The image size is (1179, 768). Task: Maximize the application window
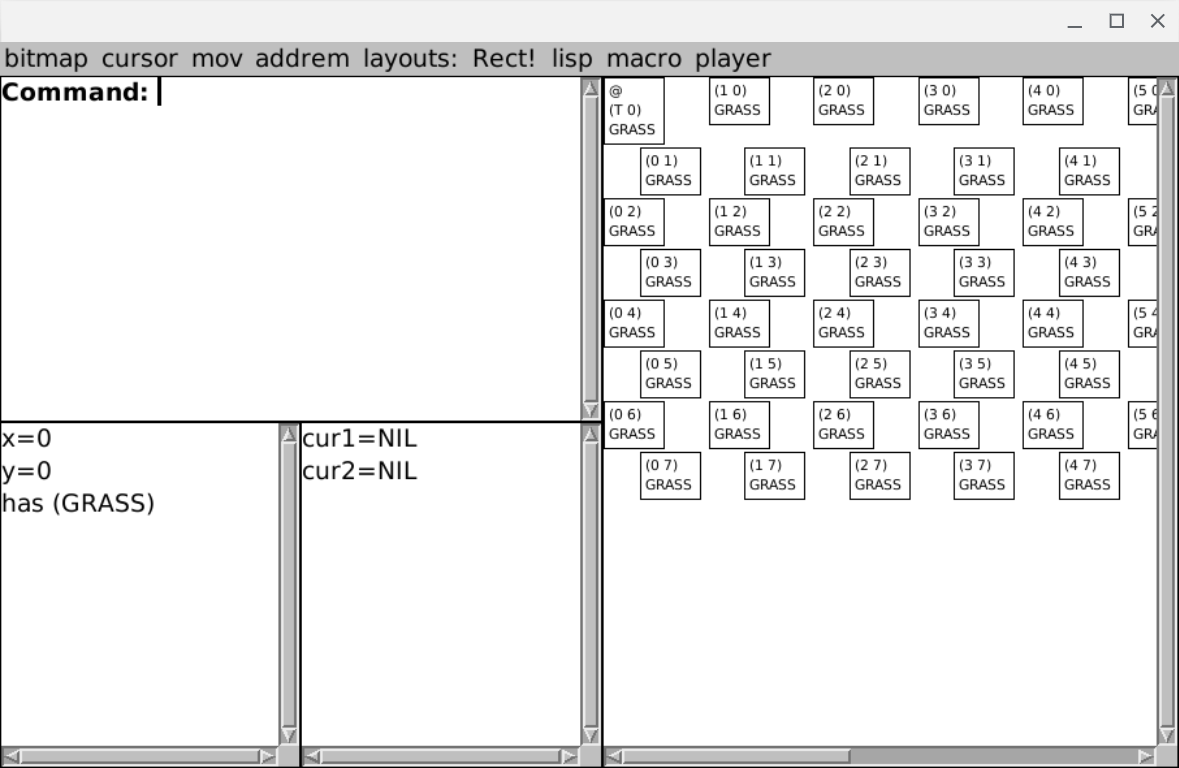coord(1117,21)
